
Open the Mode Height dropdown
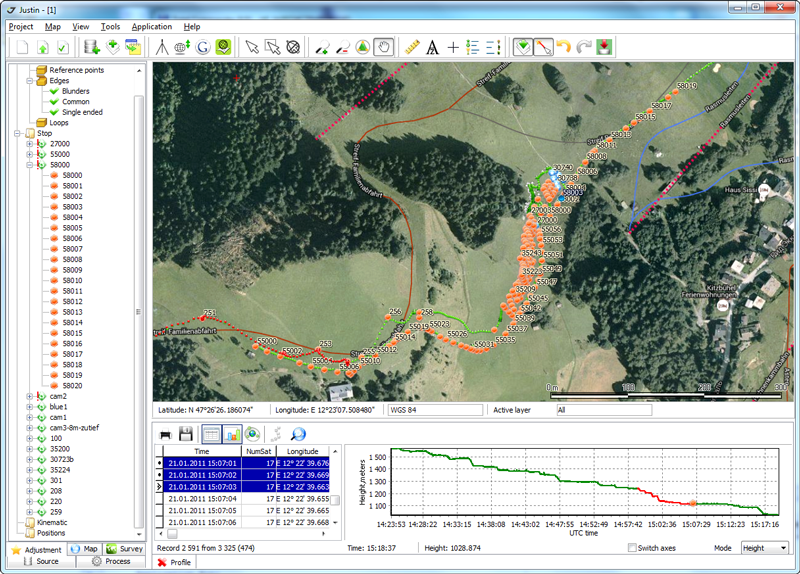pyautogui.click(x=764, y=547)
